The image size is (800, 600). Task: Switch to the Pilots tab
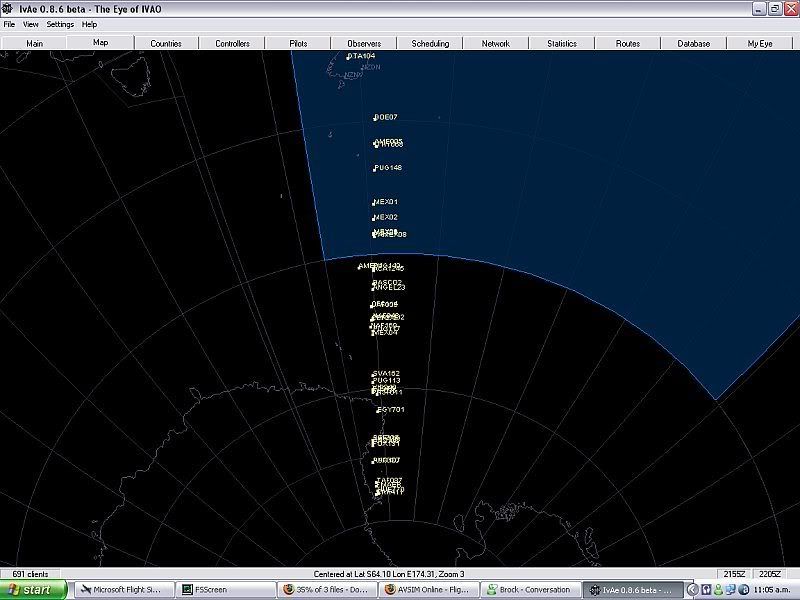pyautogui.click(x=298, y=44)
